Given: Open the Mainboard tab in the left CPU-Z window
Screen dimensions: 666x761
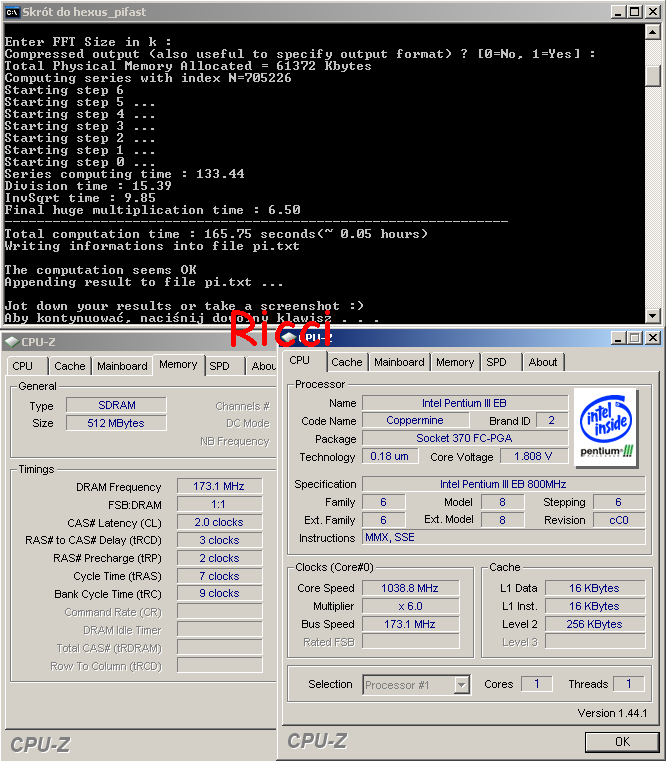Looking at the screenshot, I should 122,366.
